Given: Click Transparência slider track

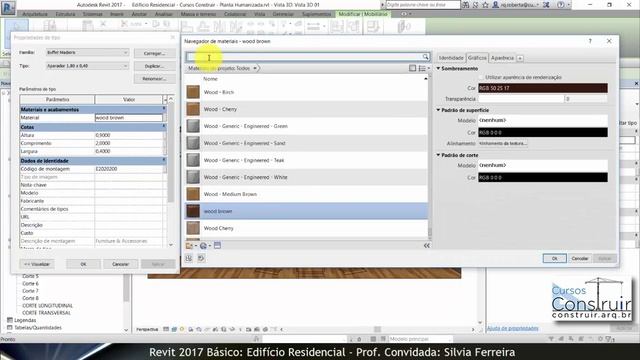Looking at the screenshot, I should click(x=521, y=99).
